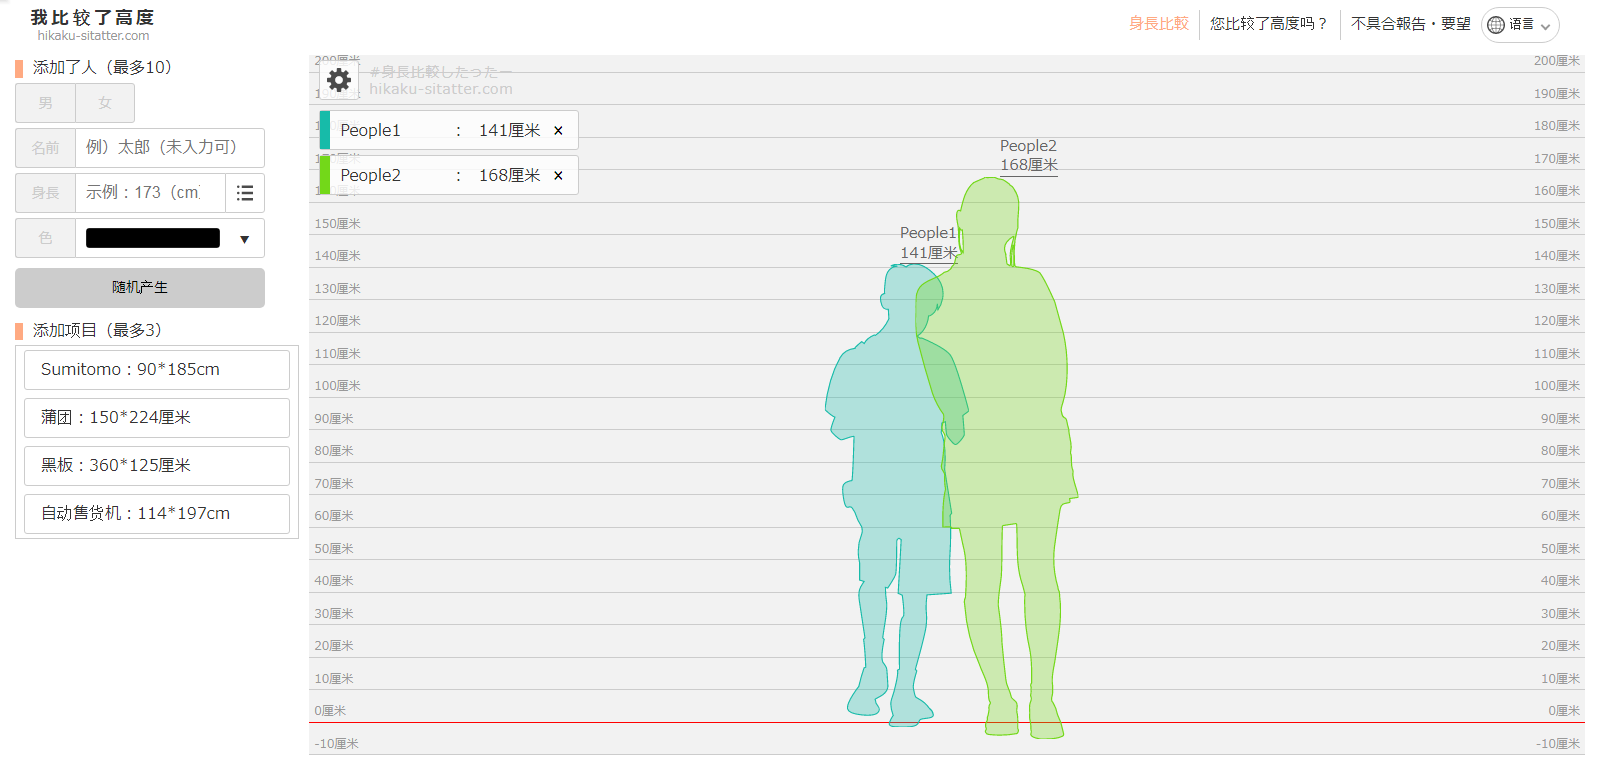Remove People2 with its X icon
The image size is (1600, 762).
(x=558, y=176)
